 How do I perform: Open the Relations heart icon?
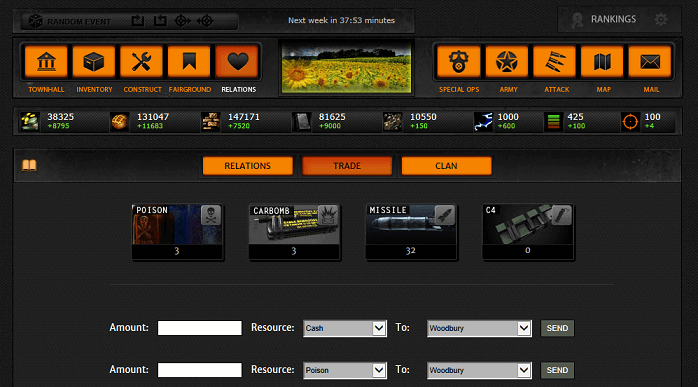tap(237, 61)
